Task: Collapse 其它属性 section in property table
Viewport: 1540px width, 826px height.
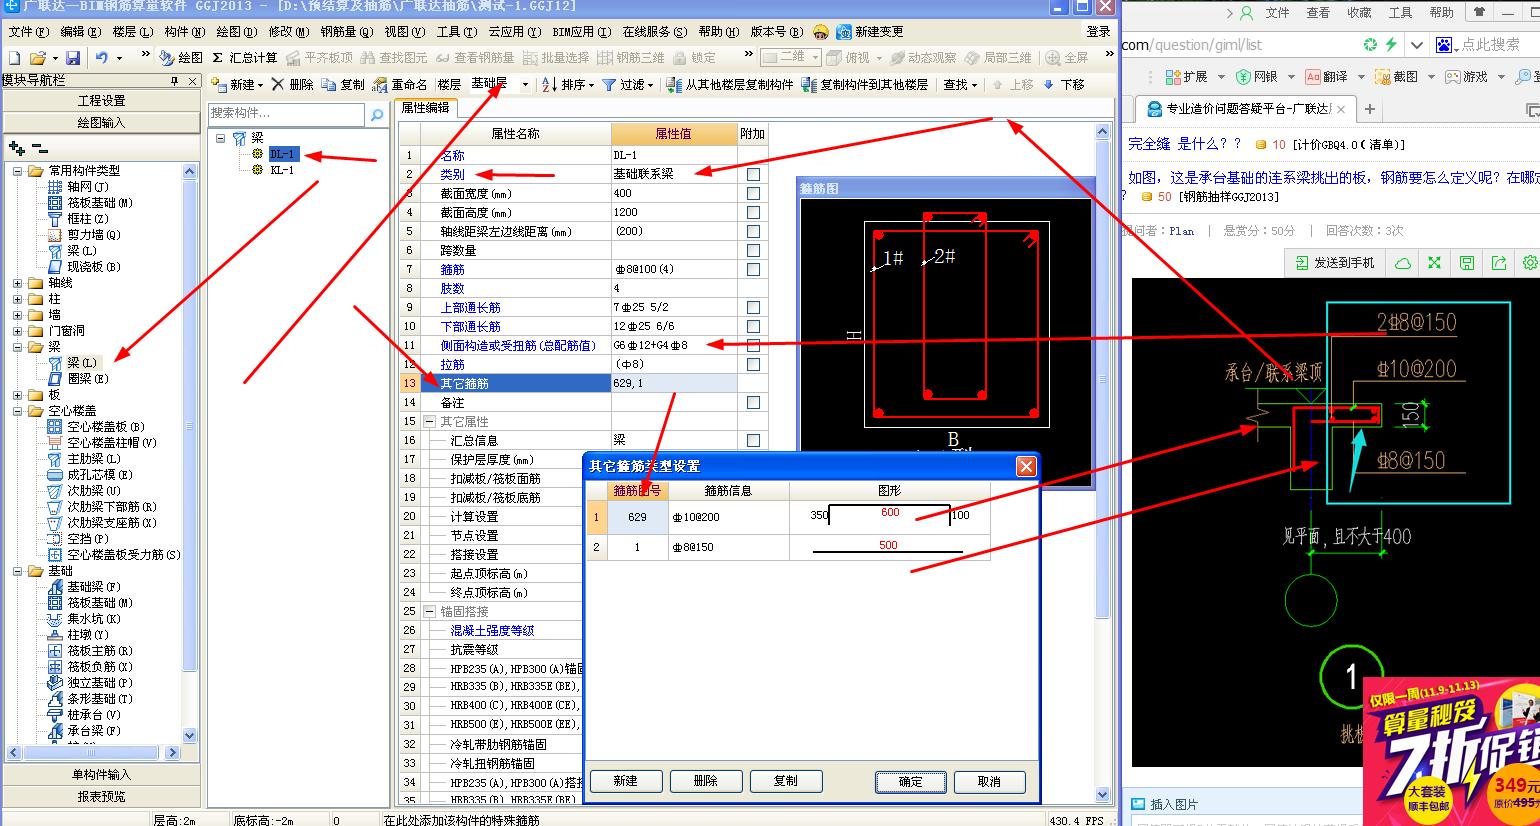Action: click(x=429, y=421)
